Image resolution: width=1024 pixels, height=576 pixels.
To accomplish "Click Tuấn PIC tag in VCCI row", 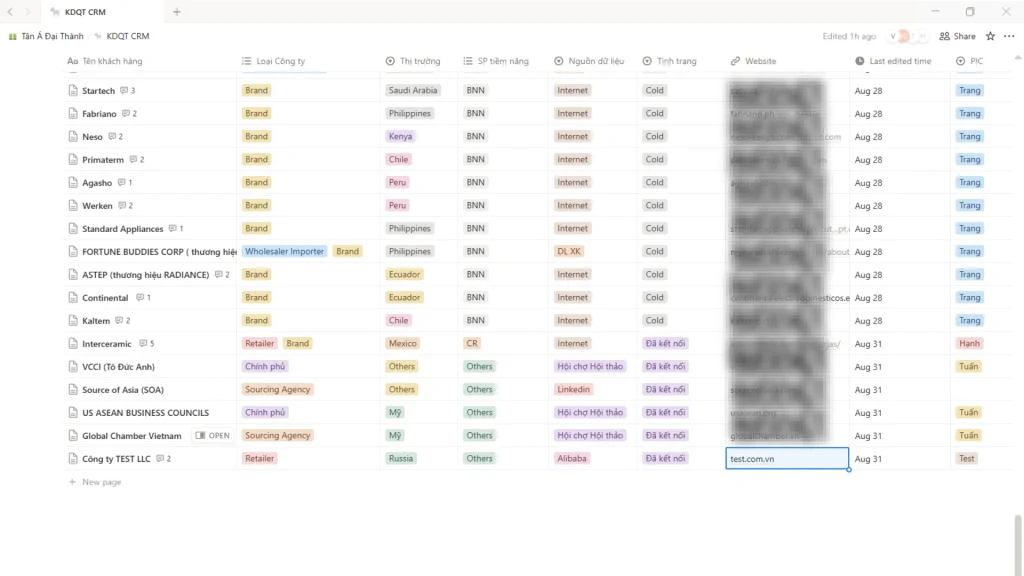I will point(968,366).
